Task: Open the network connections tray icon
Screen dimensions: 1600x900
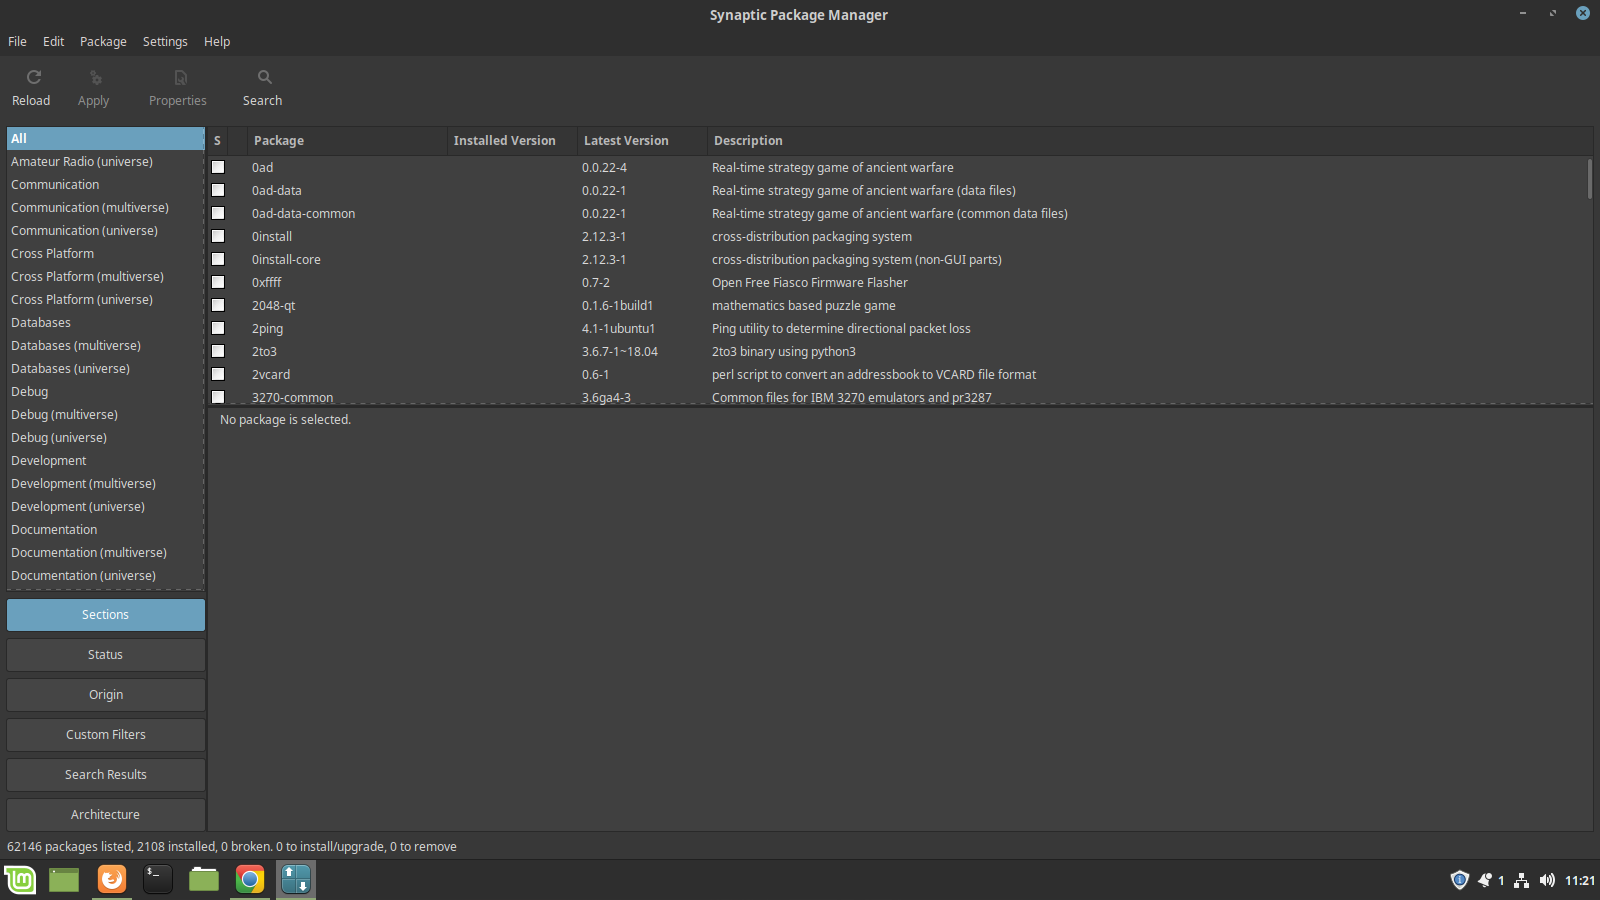Action: (1521, 880)
